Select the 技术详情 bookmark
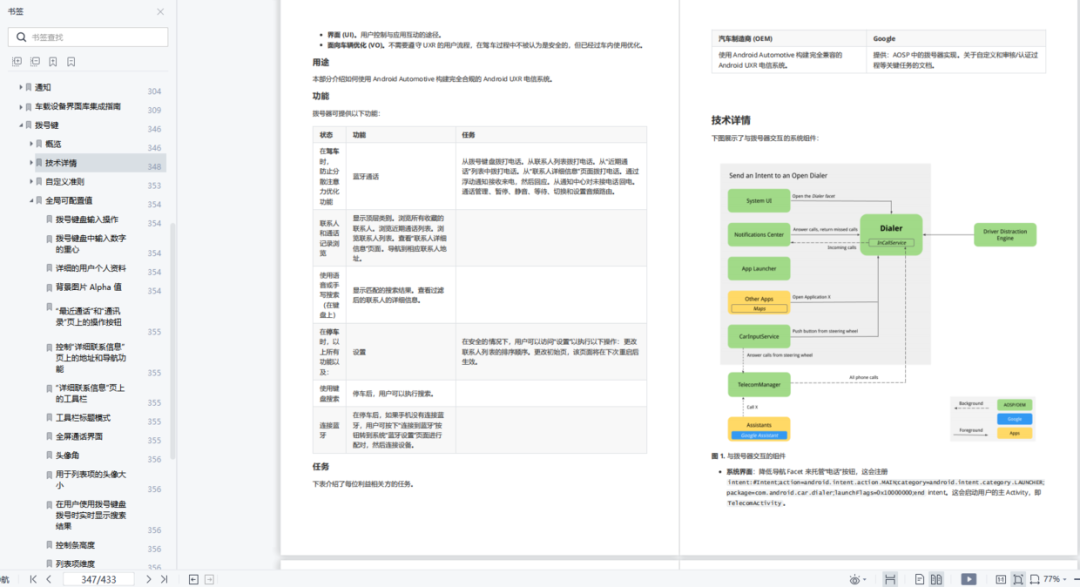 click(61, 163)
